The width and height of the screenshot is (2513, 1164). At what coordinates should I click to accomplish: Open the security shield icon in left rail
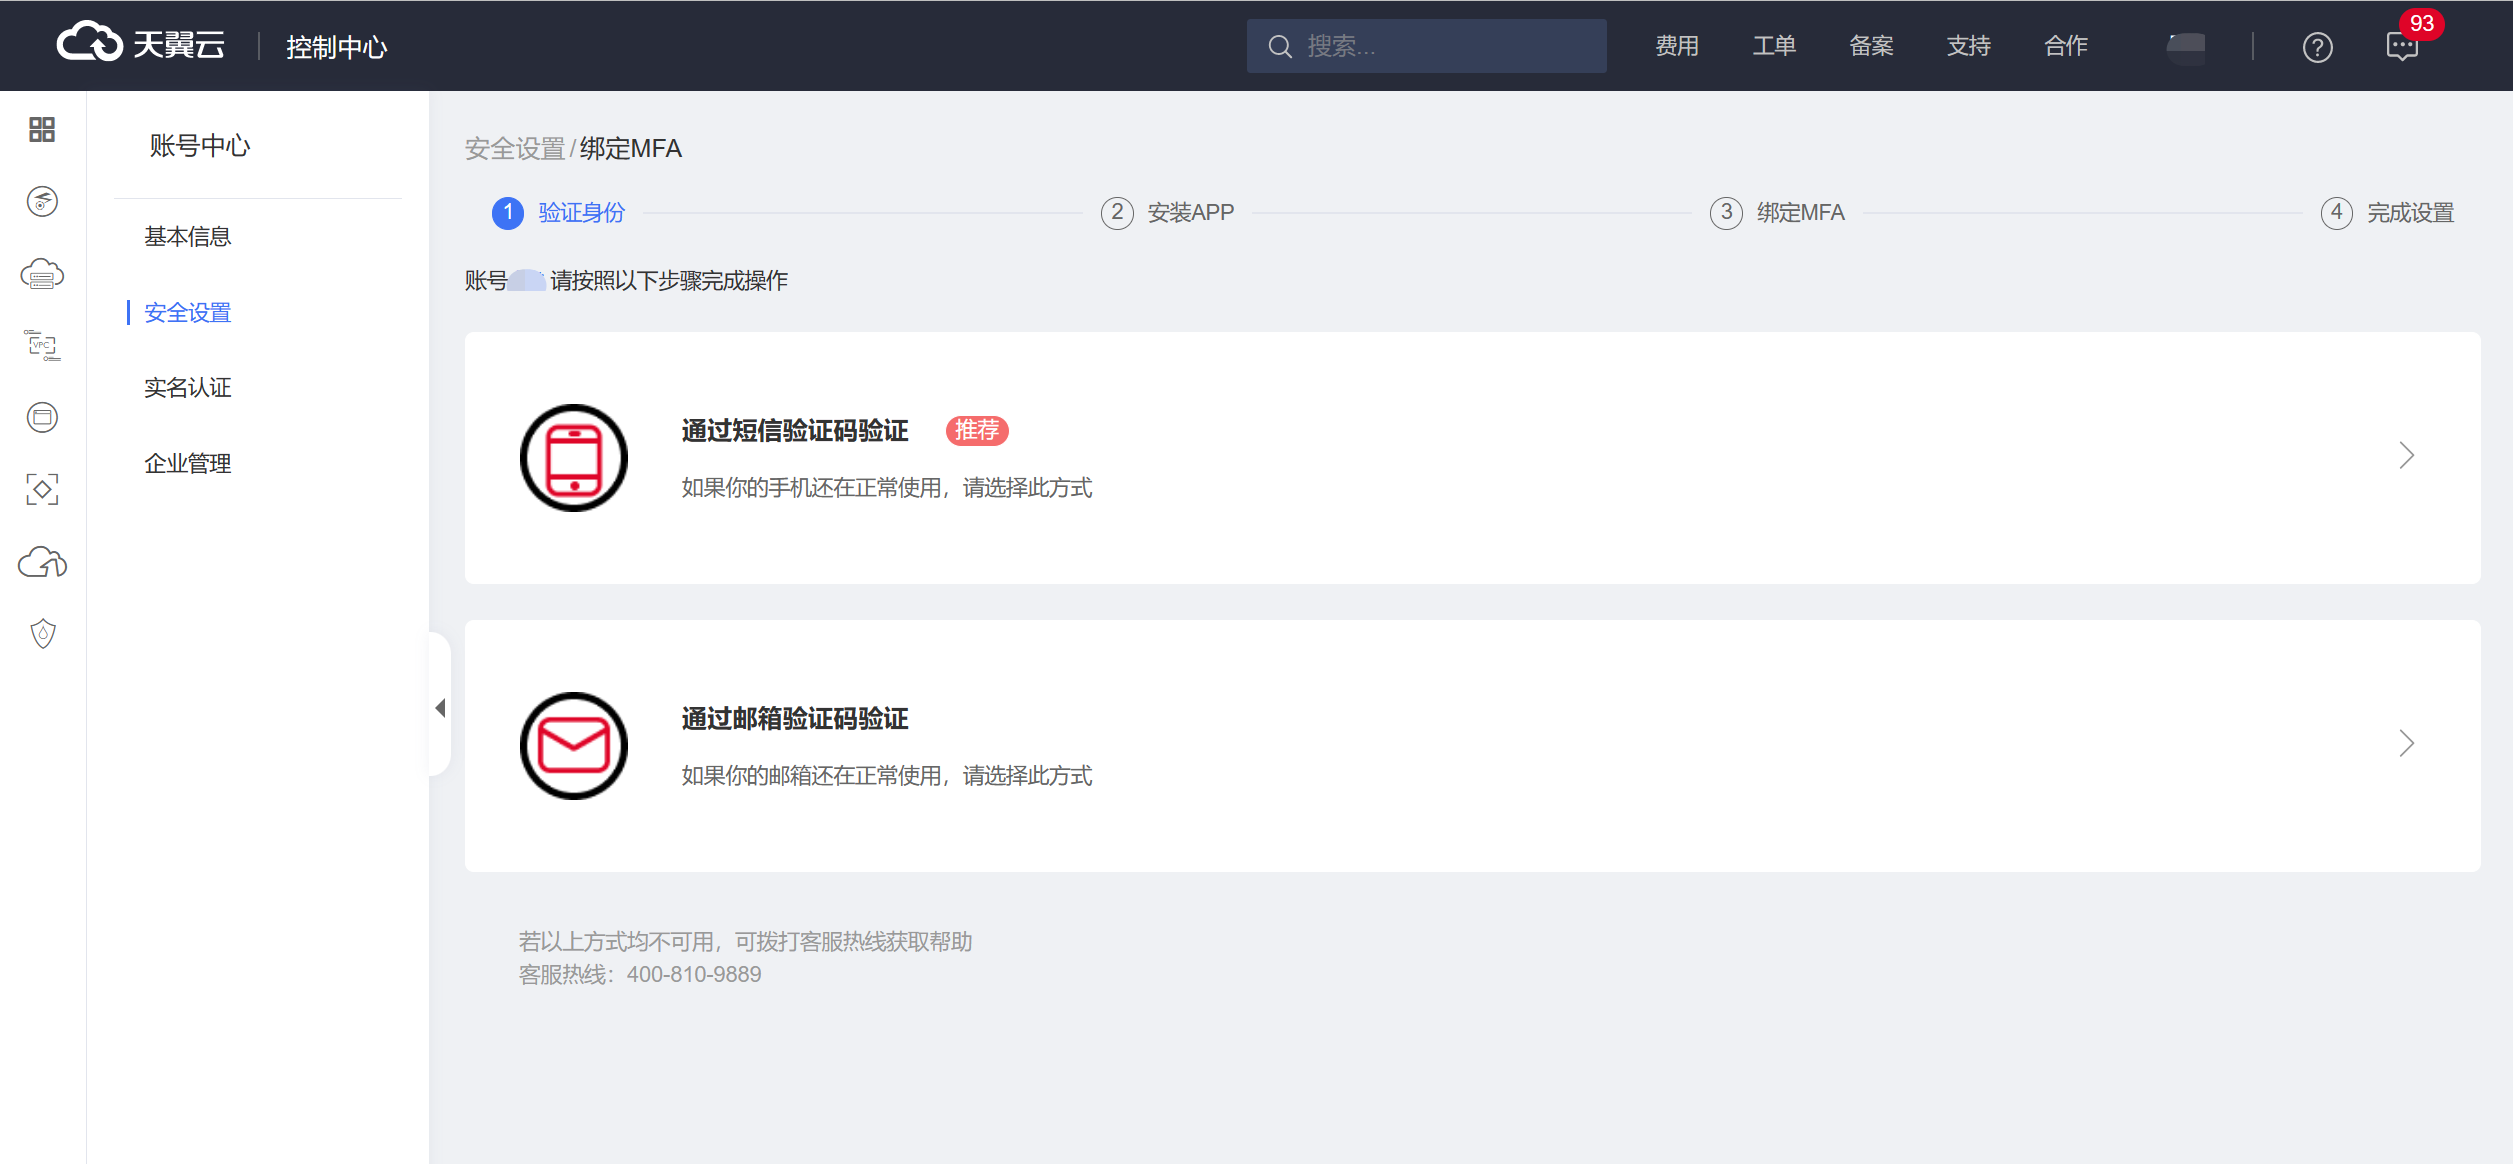(x=42, y=633)
